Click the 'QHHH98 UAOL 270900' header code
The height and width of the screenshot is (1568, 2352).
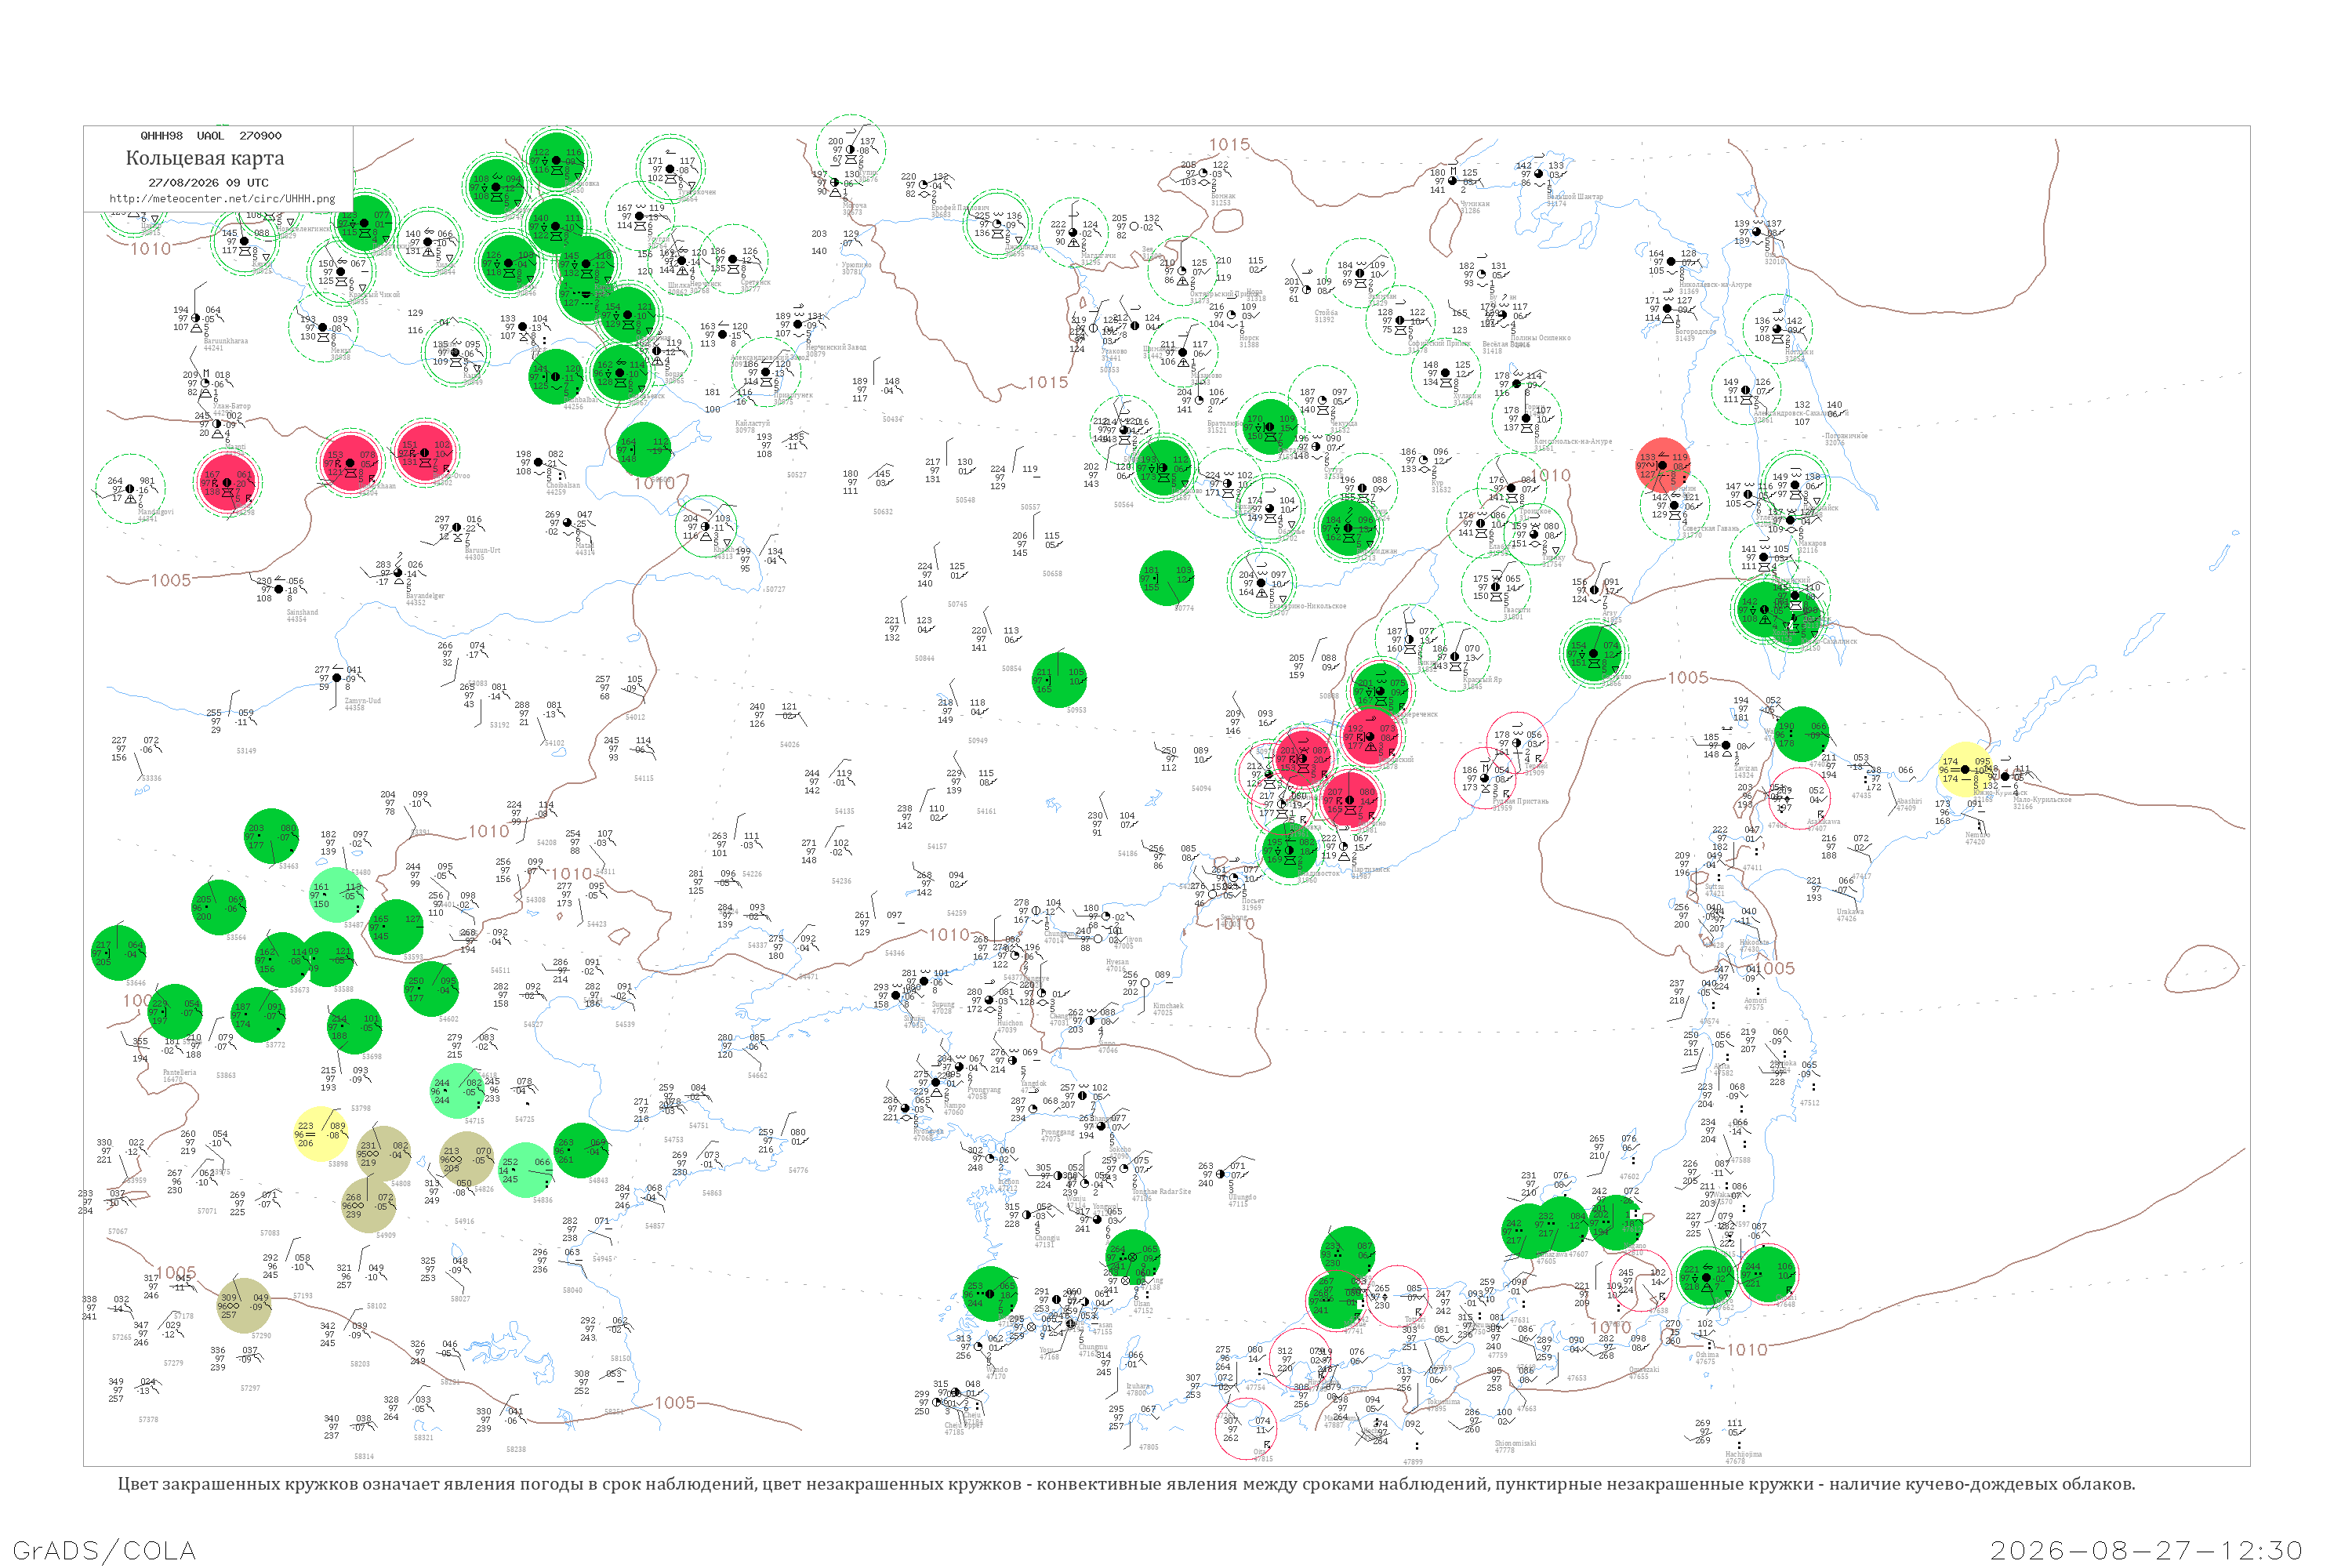click(x=211, y=136)
